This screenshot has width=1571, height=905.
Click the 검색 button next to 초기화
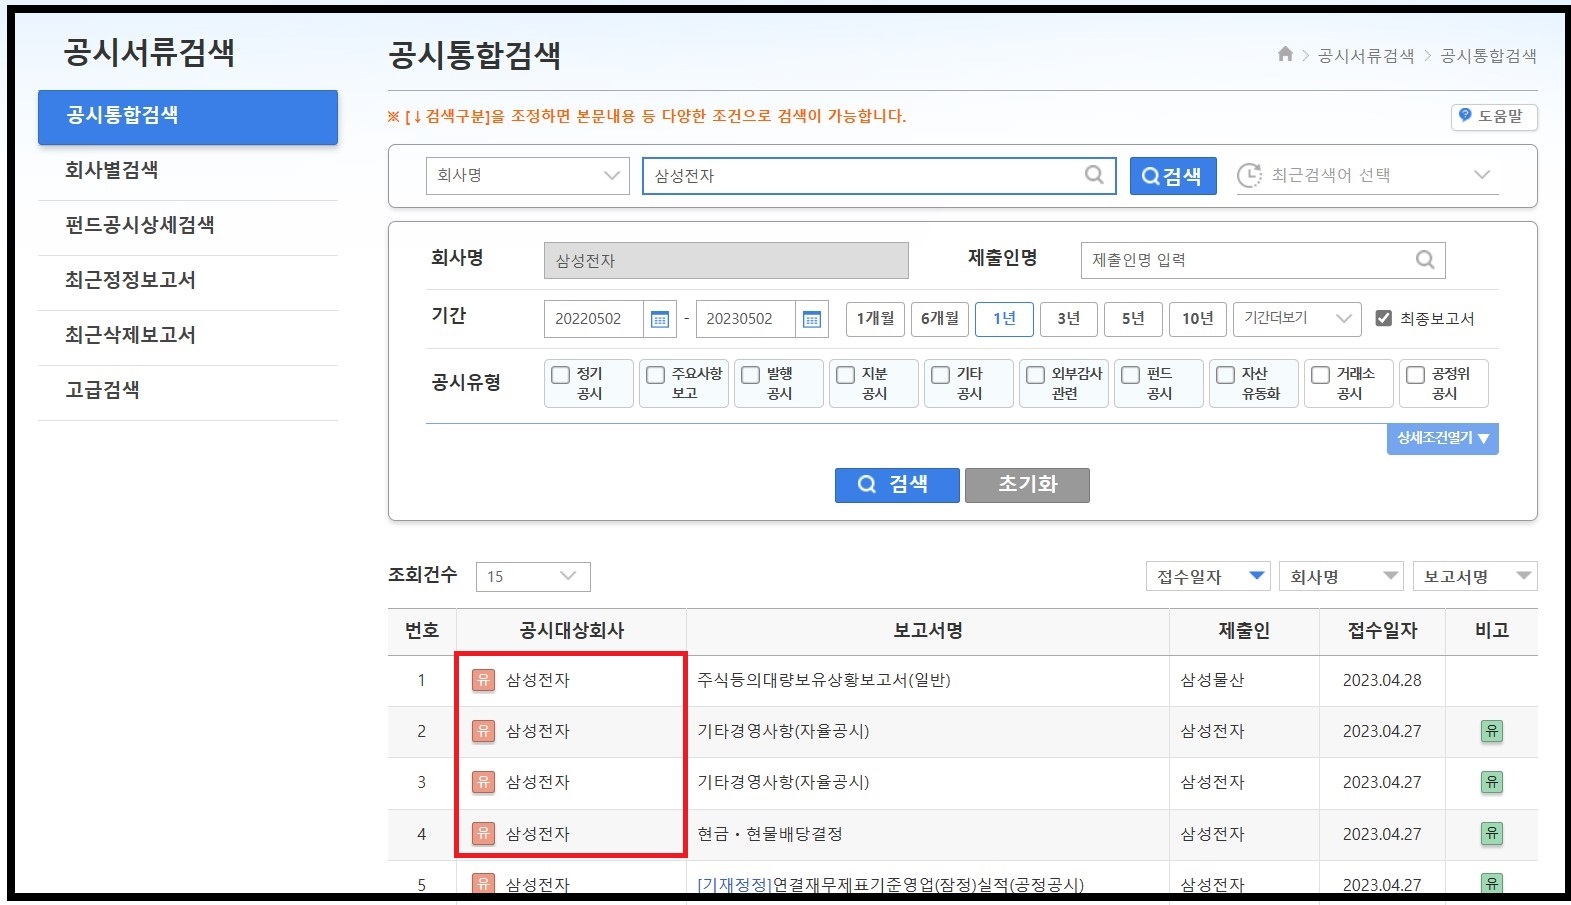coord(897,485)
